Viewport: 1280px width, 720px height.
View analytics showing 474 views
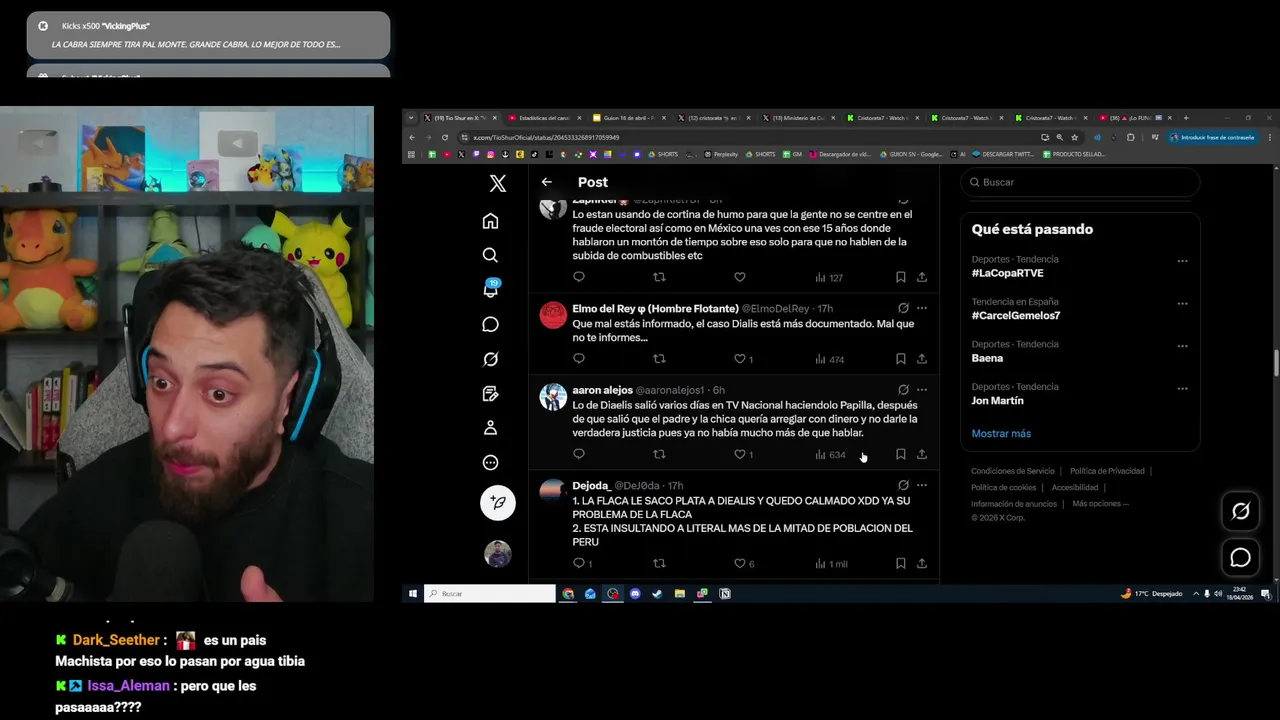tap(829, 359)
